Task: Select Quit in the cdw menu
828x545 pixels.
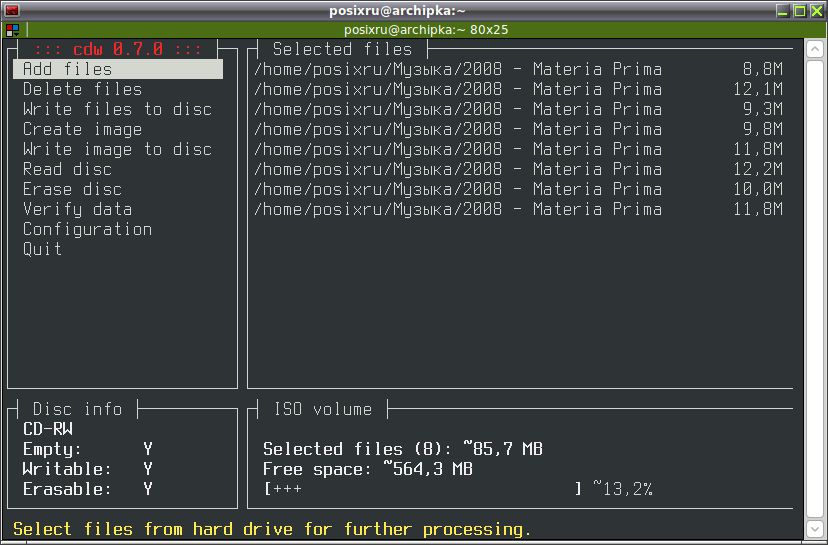Action: point(42,249)
